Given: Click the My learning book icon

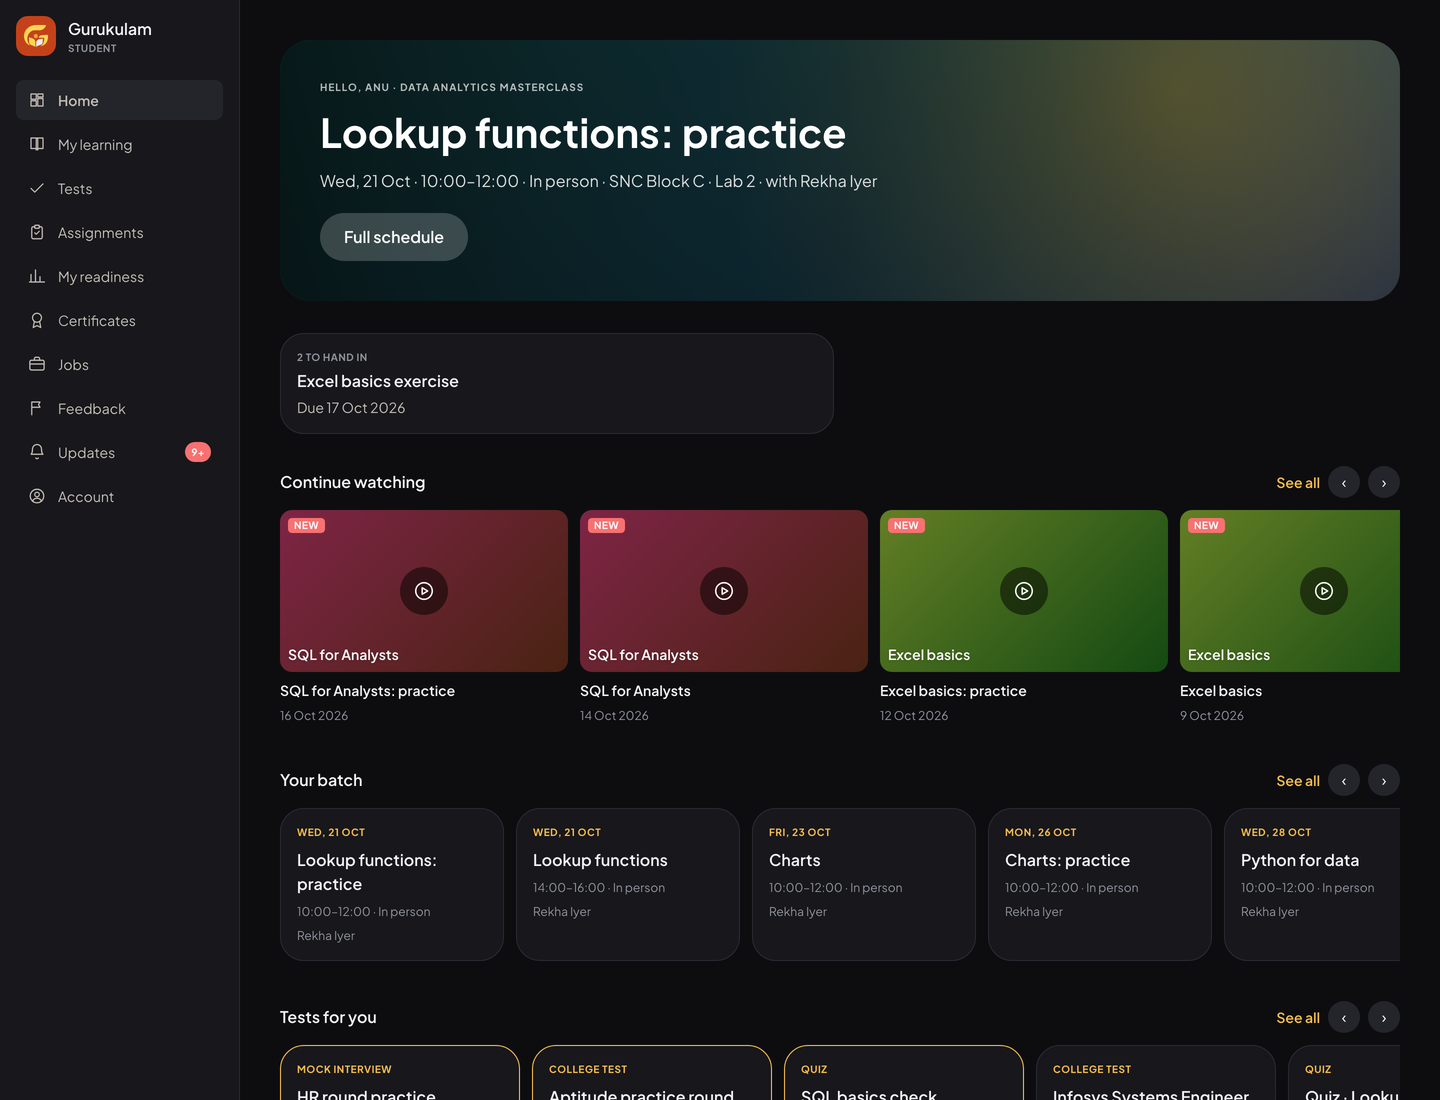Looking at the screenshot, I should [37, 144].
